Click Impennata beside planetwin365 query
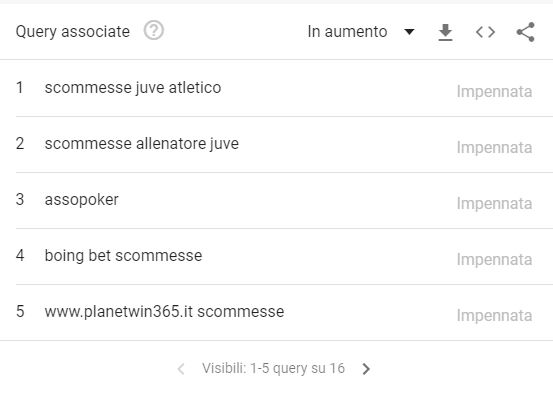This screenshot has width=553, height=393. pos(494,316)
